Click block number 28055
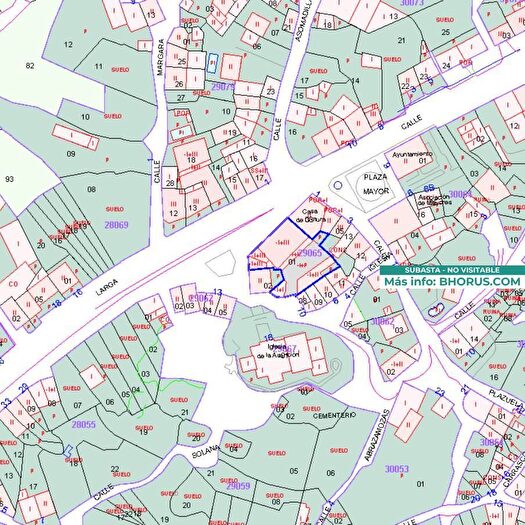525x525 pixels. click(x=84, y=424)
